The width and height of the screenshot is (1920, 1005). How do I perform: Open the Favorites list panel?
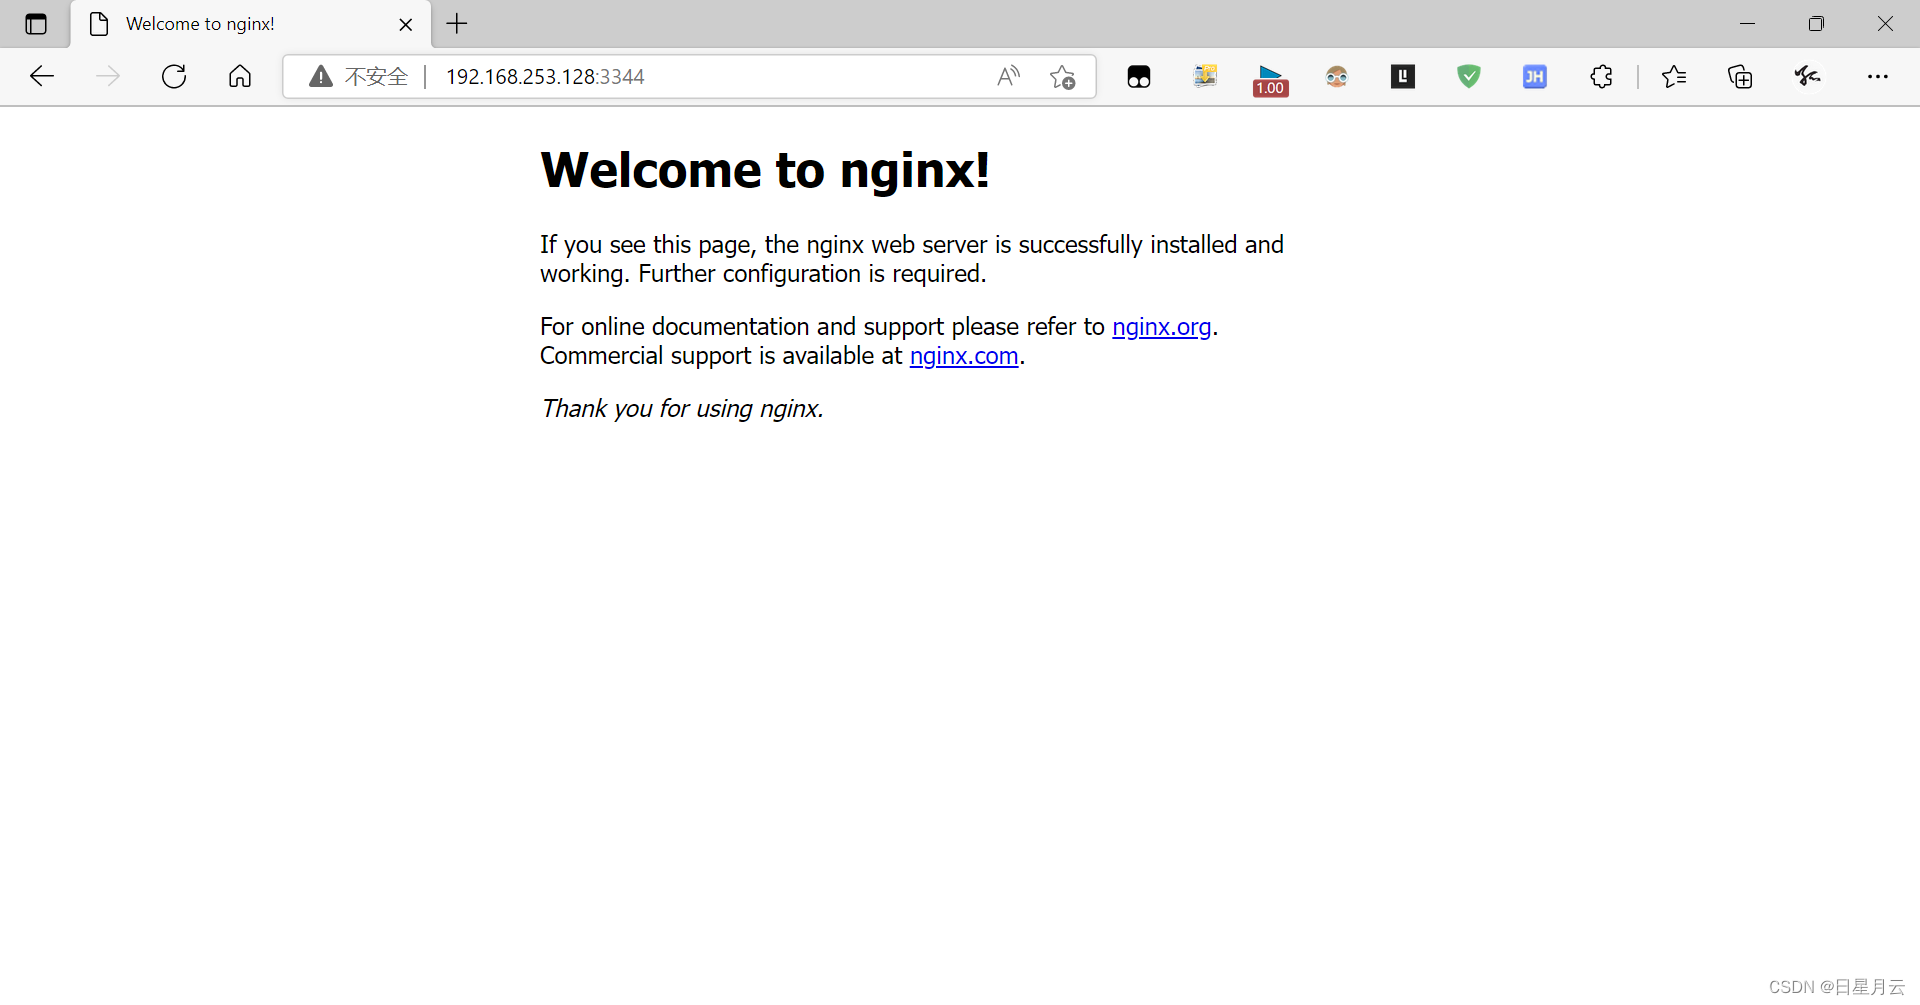pos(1675,76)
